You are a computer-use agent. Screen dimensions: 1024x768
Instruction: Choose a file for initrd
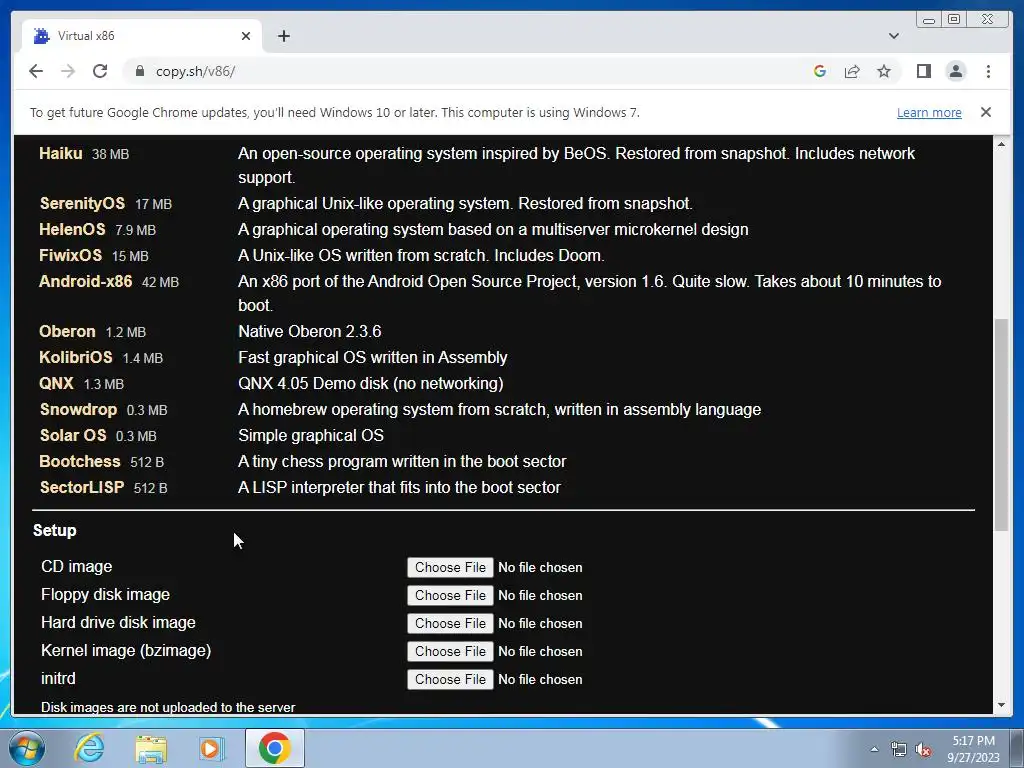(450, 680)
